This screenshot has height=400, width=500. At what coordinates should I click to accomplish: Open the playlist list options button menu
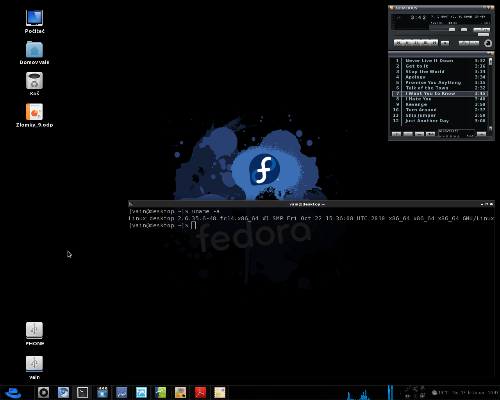pos(482,134)
